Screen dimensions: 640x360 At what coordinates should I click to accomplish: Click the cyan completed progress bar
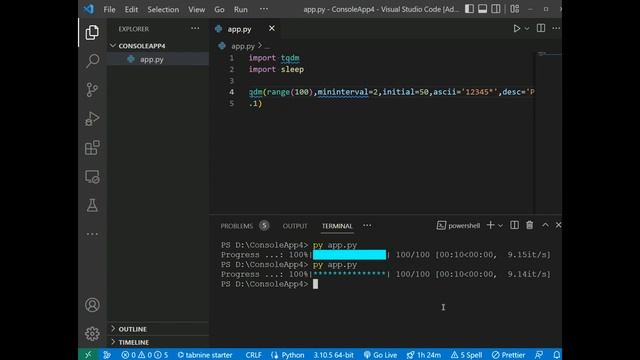pos(349,255)
